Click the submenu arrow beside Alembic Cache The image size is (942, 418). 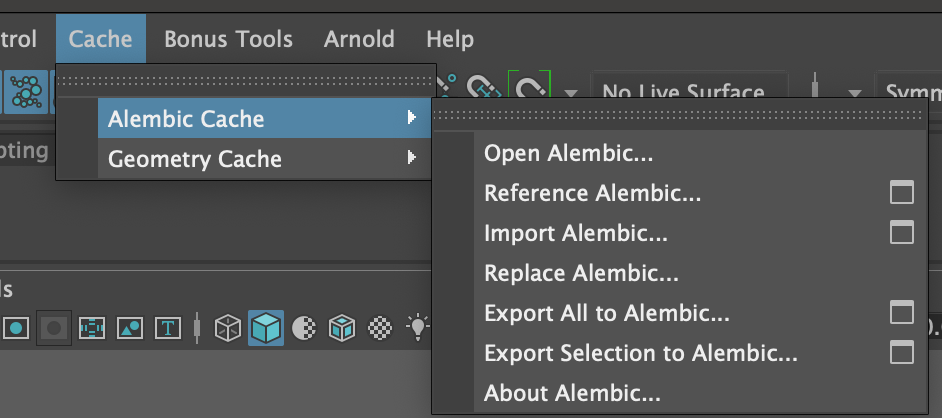pyautogui.click(x=412, y=117)
